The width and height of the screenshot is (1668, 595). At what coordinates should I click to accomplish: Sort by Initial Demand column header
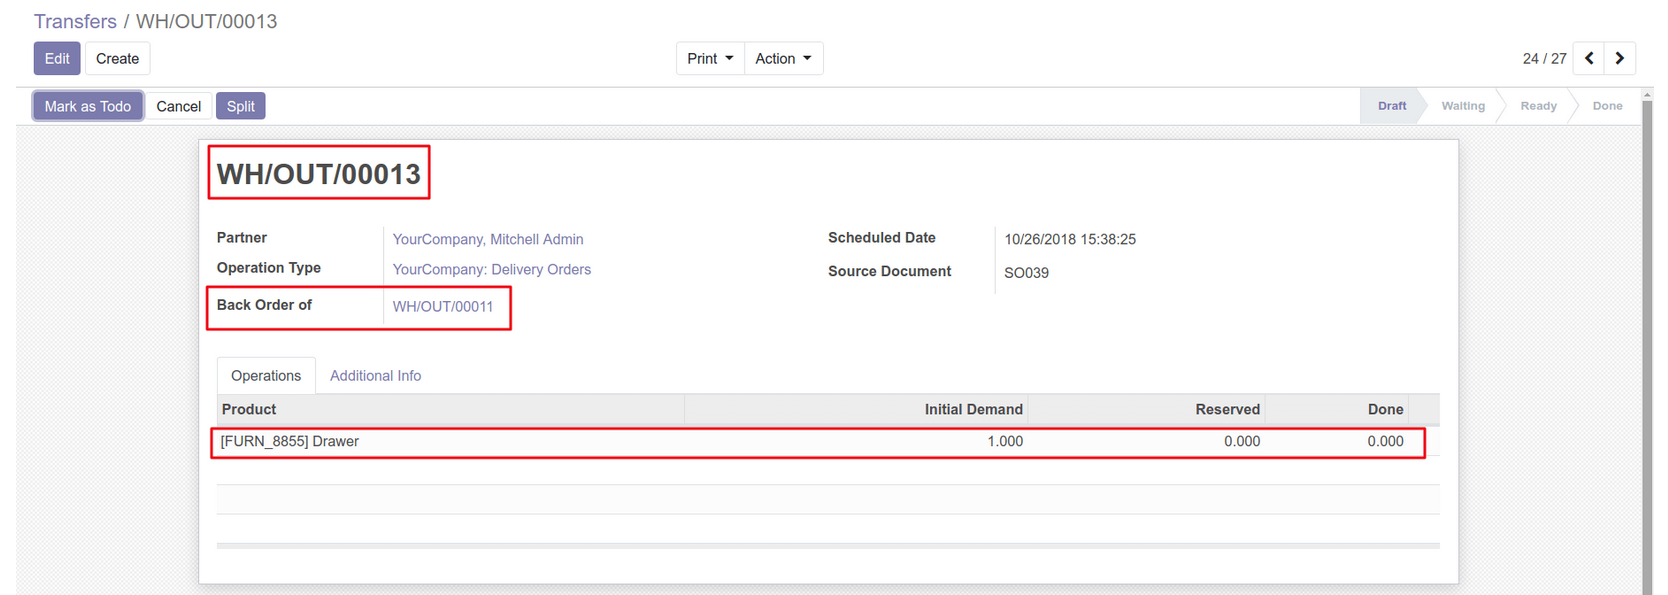coord(972,409)
